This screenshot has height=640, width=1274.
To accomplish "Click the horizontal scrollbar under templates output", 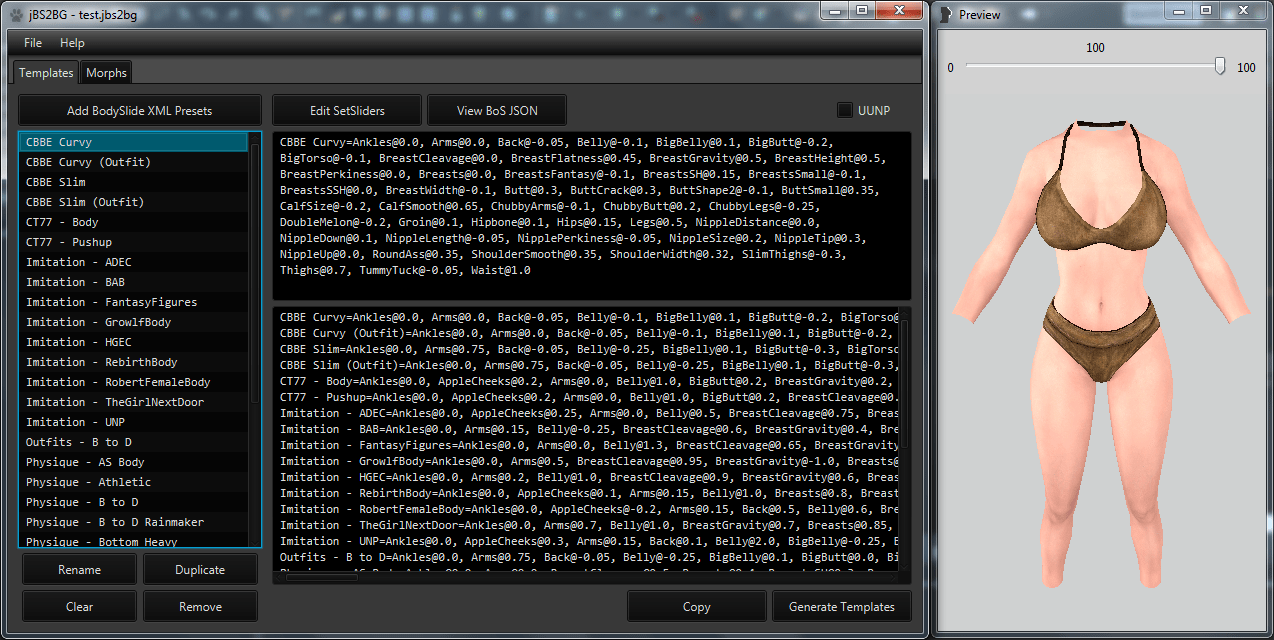I will click(322, 577).
